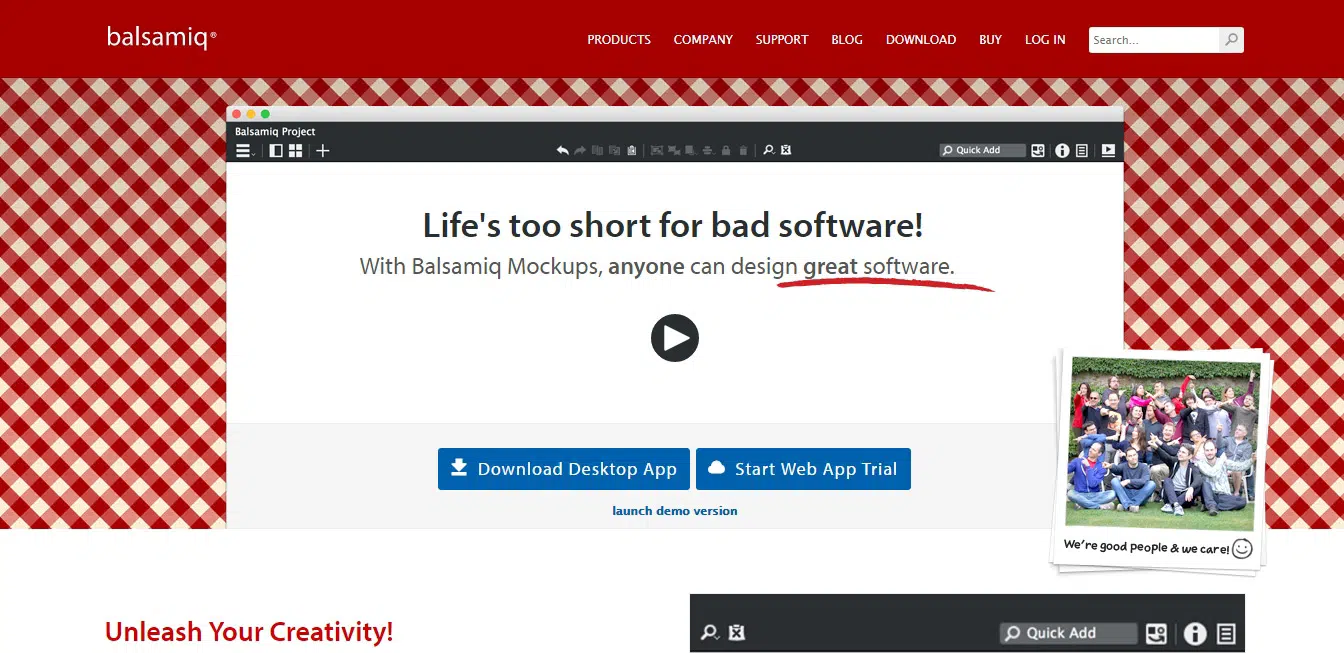Toggle the UI library panel icon
This screenshot has height=653, width=1344.
coord(1038,151)
